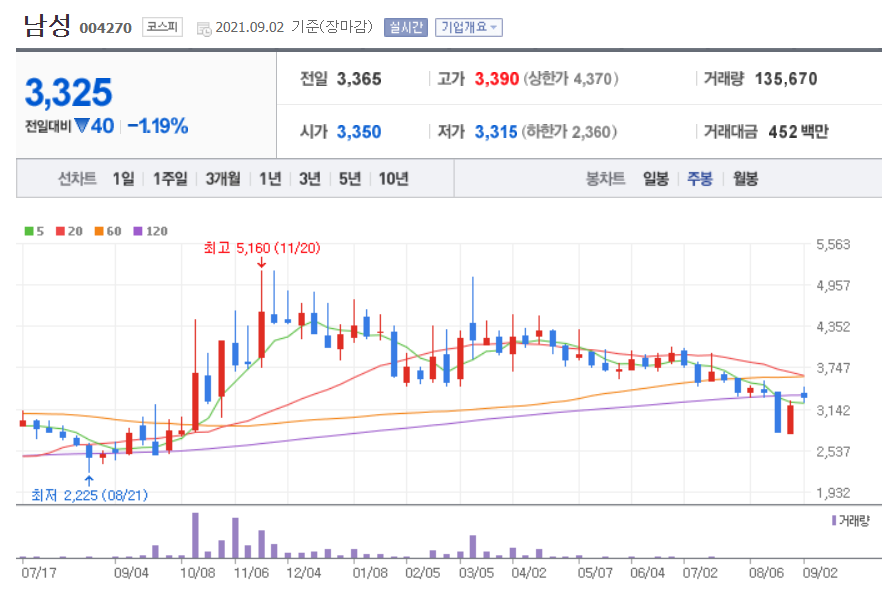Screen dimensions: 882x590
Task: Click the 남성 stock name link
Action: 47,26
